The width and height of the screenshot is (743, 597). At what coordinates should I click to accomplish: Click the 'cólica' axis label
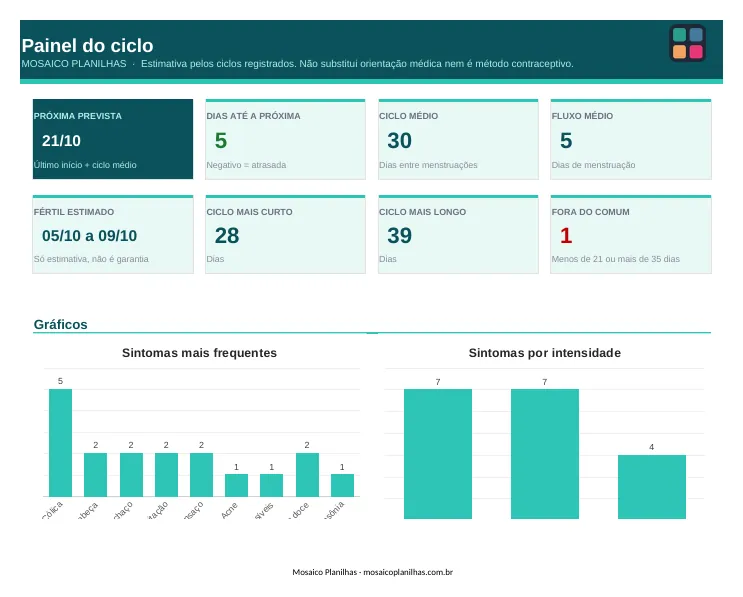[x=52, y=511]
